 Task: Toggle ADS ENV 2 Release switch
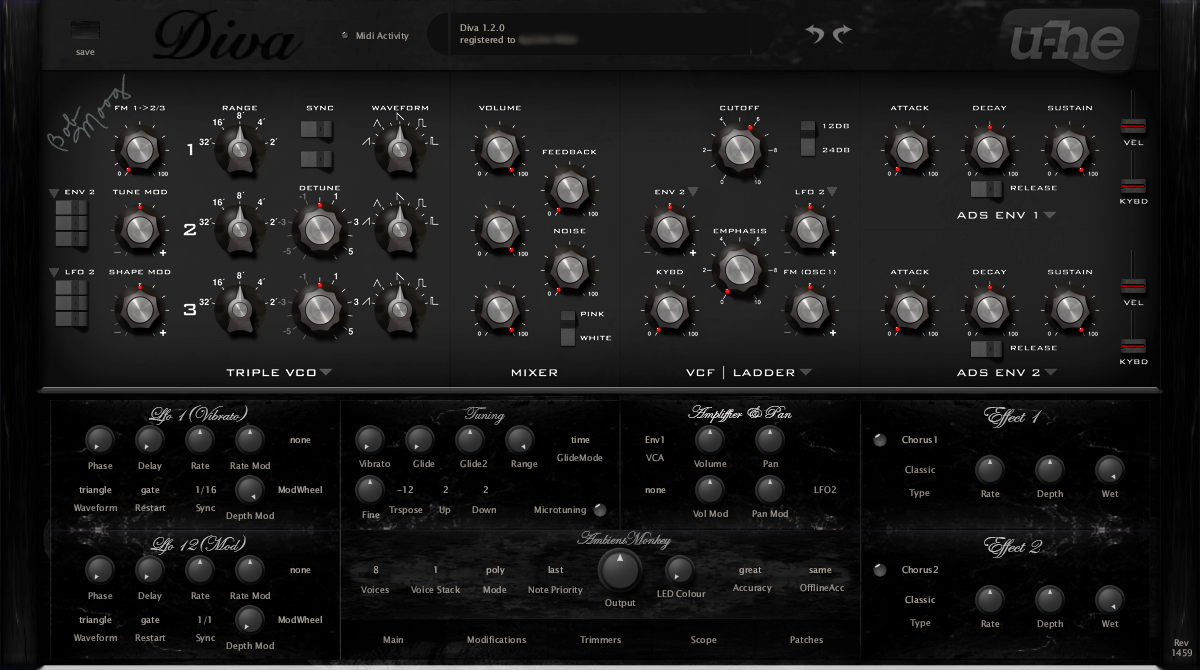[x=986, y=348]
